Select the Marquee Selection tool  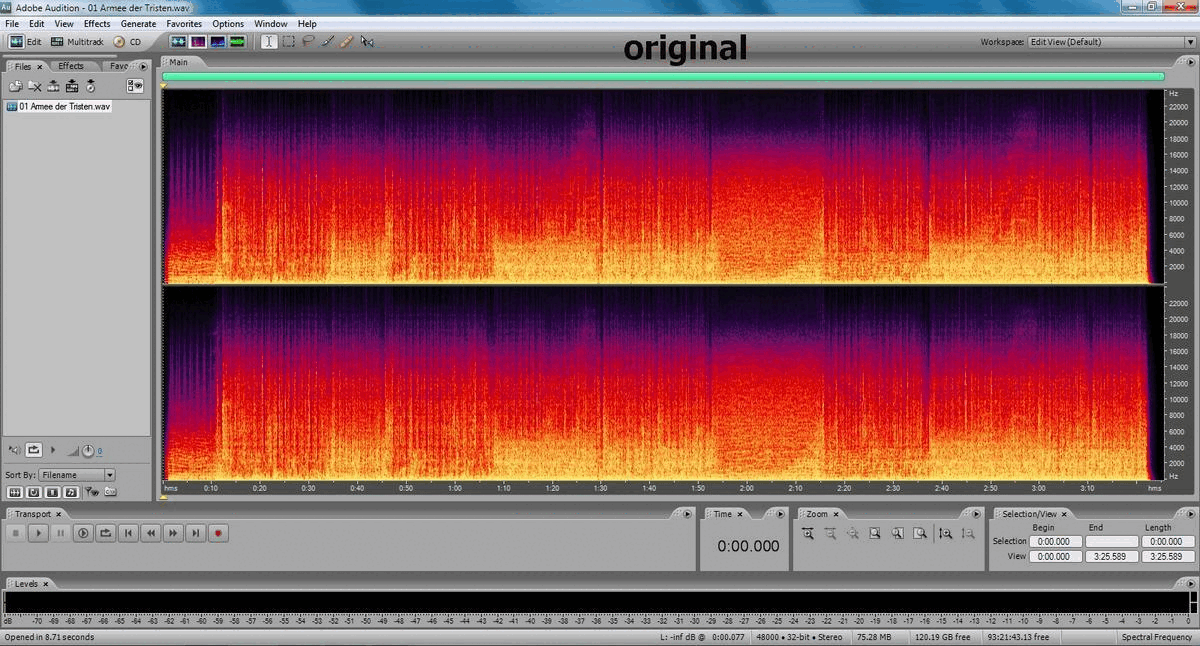(288, 42)
